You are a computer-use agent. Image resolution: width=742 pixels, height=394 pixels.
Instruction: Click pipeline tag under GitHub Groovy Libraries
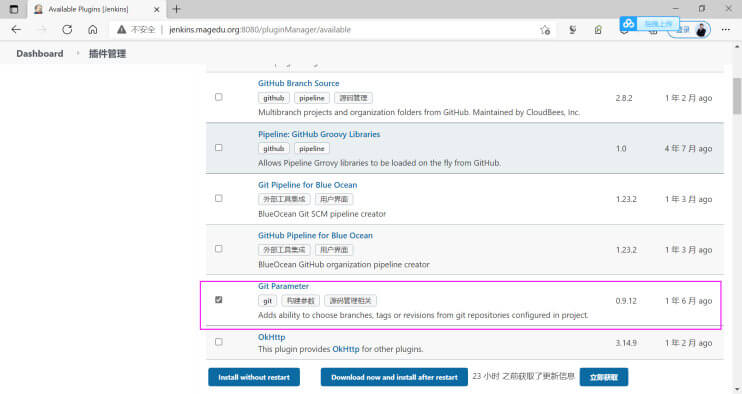(x=312, y=149)
